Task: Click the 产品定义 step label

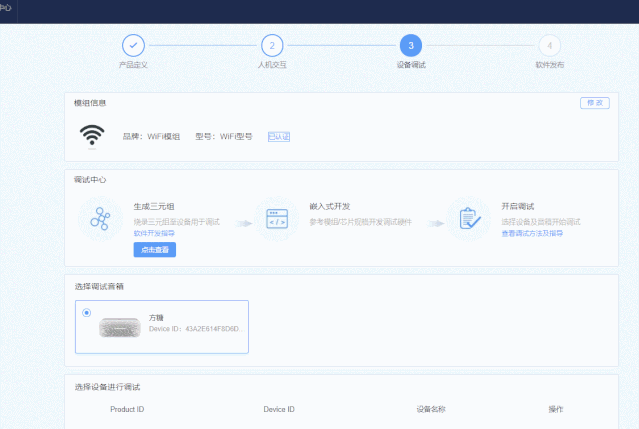Action: point(133,65)
